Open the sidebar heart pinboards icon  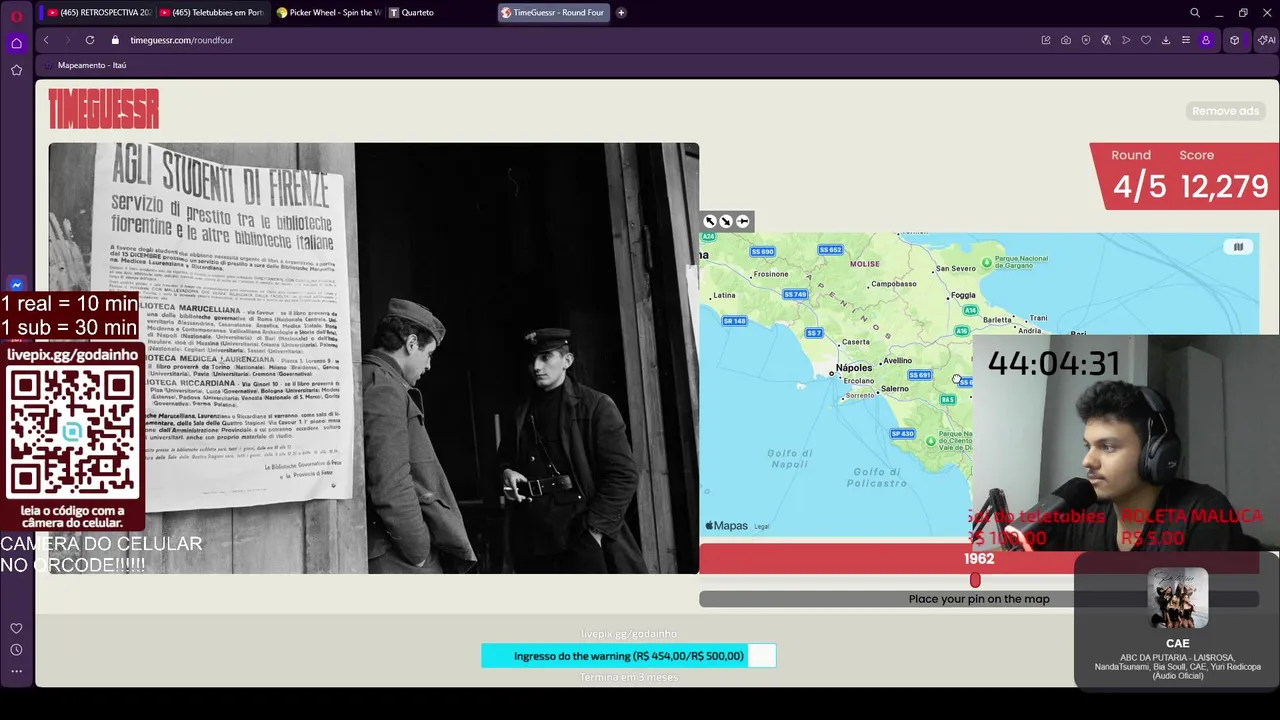tap(16, 628)
